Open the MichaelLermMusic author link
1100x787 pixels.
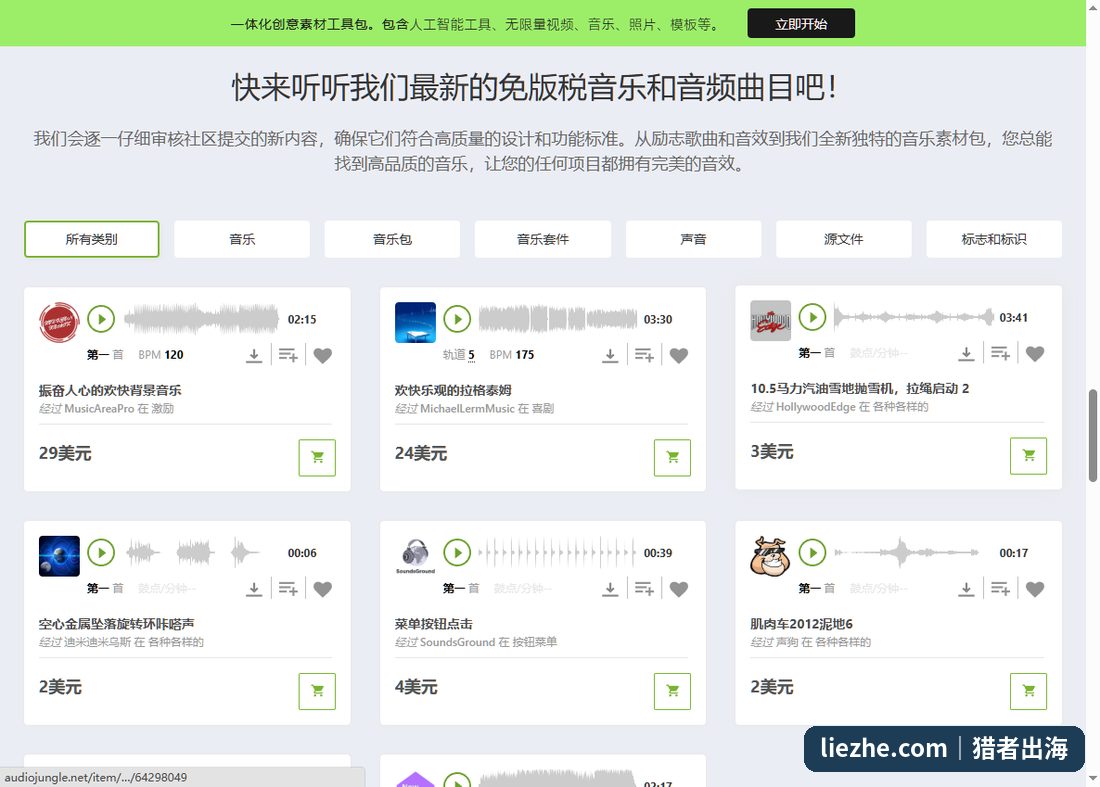pos(467,408)
